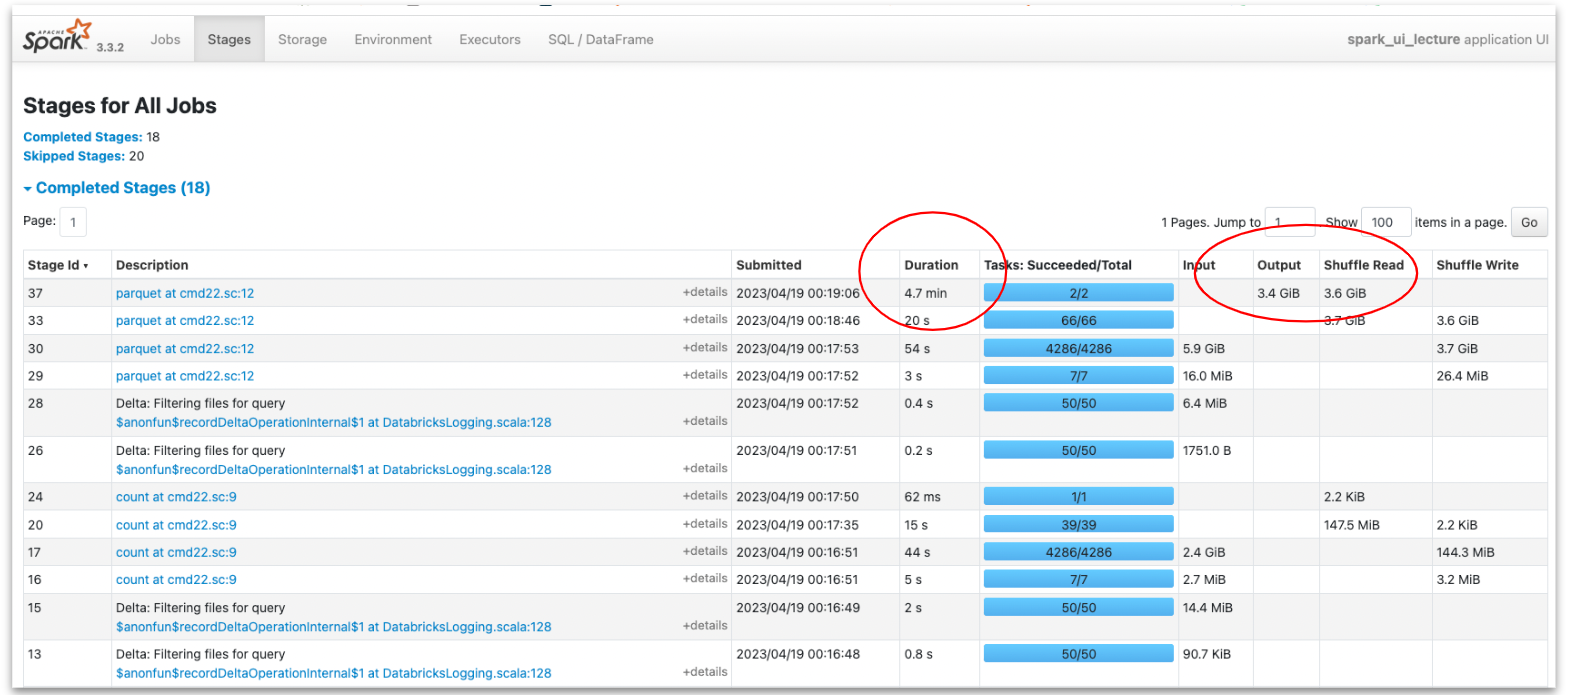Click the 4286/4286 progress bar for stage 30
Screen dimensions: 1570x695
1078,349
